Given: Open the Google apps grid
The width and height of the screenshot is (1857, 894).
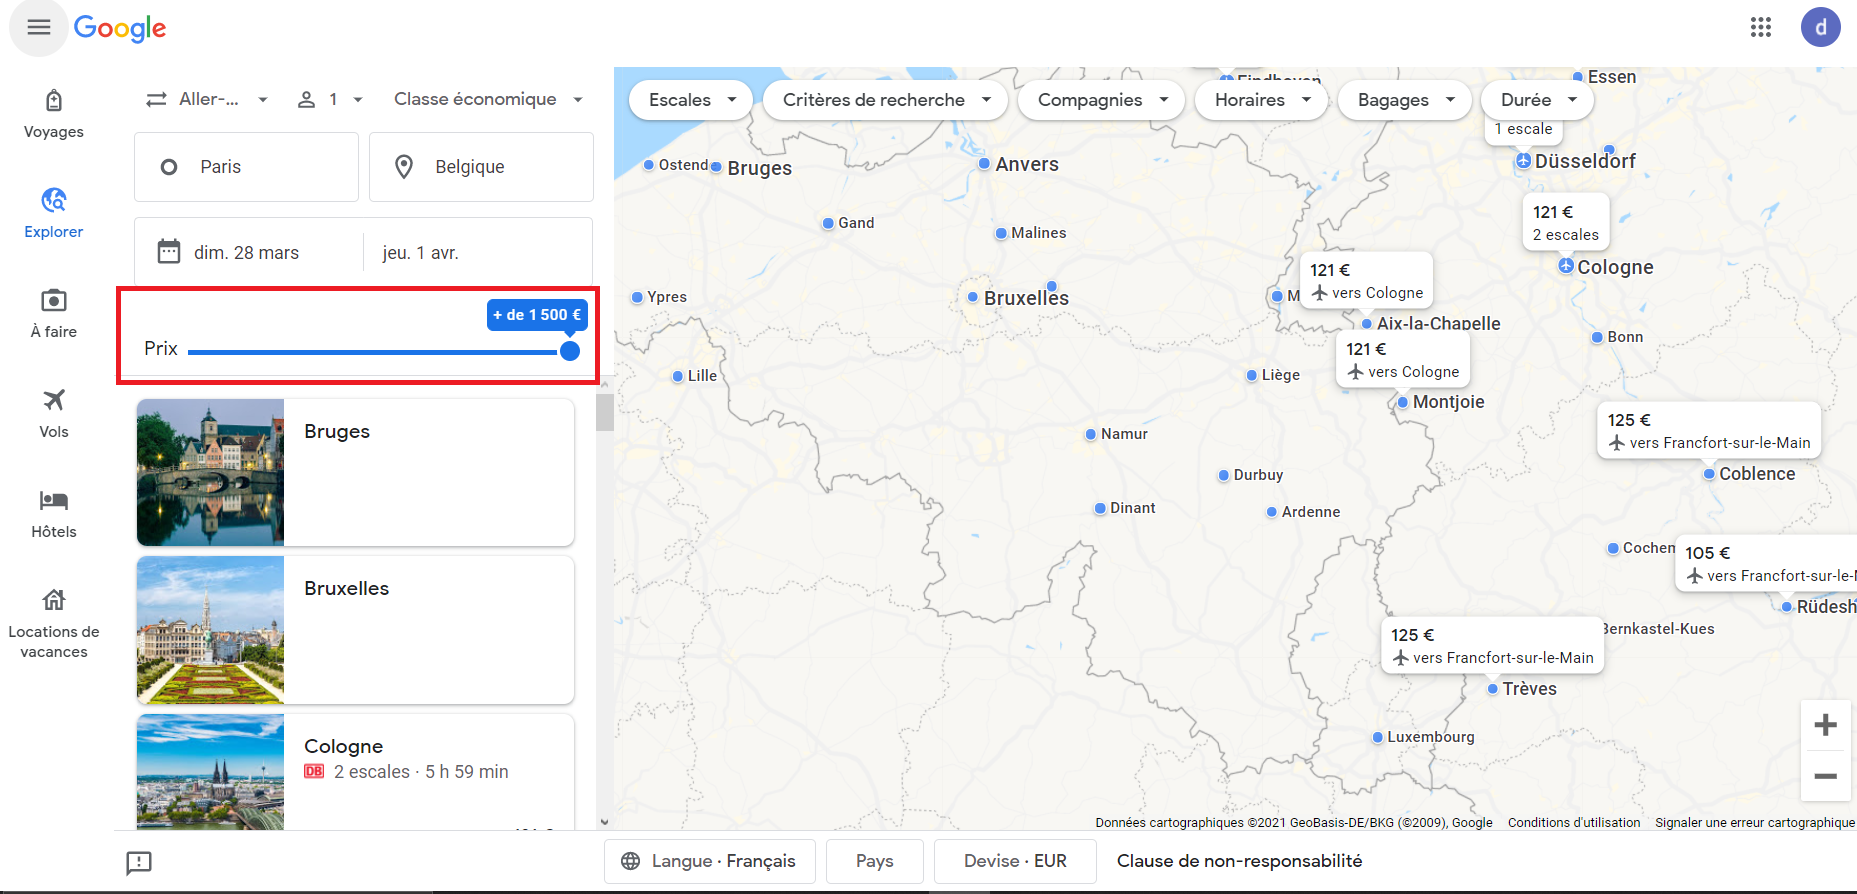Looking at the screenshot, I should pyautogui.click(x=1761, y=28).
